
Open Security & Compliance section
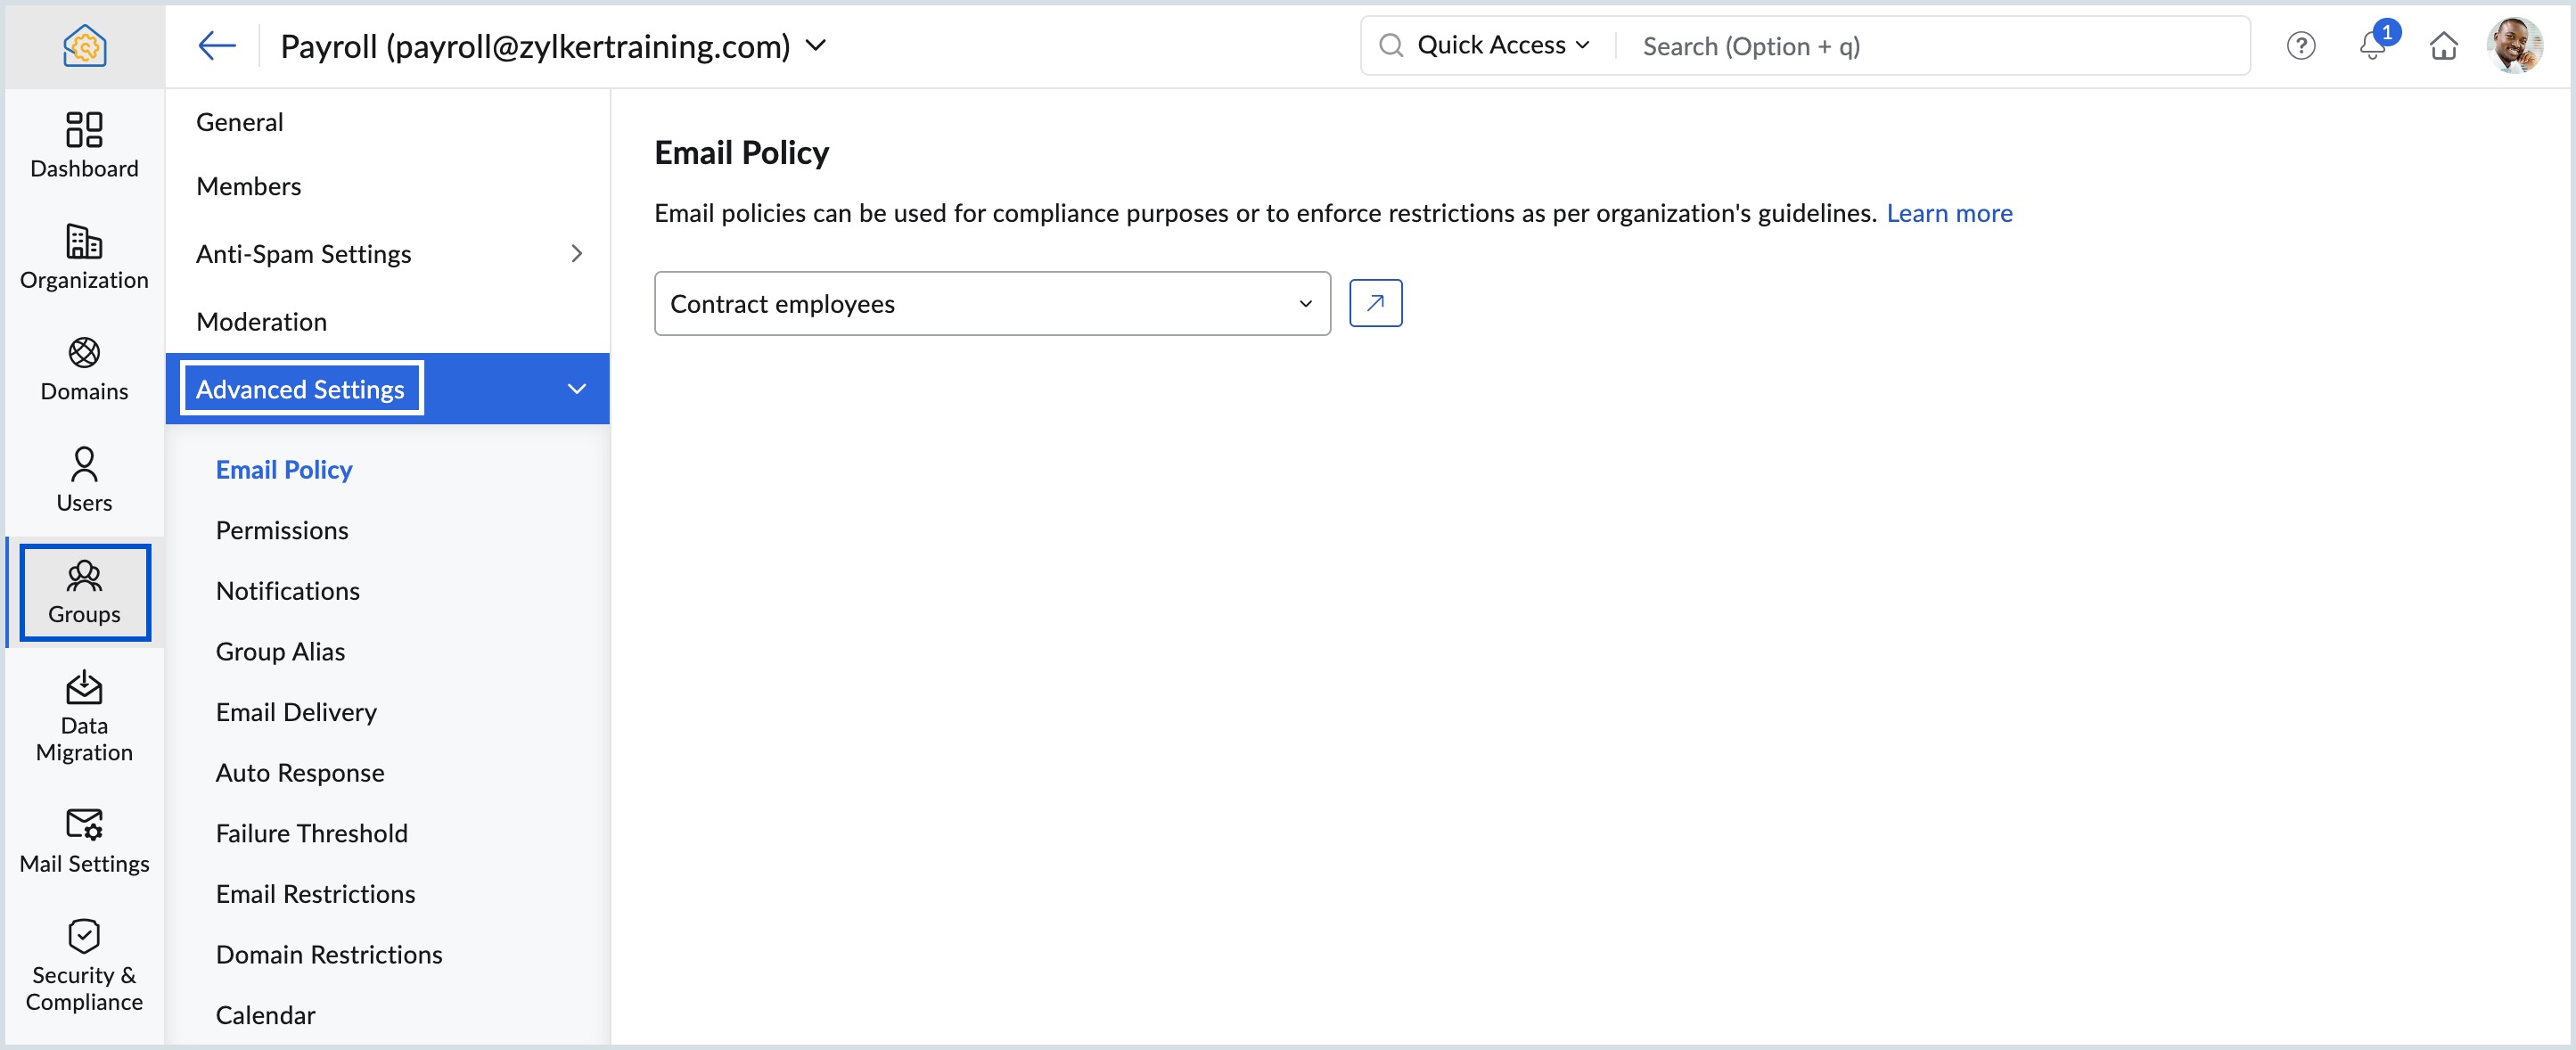[84, 965]
